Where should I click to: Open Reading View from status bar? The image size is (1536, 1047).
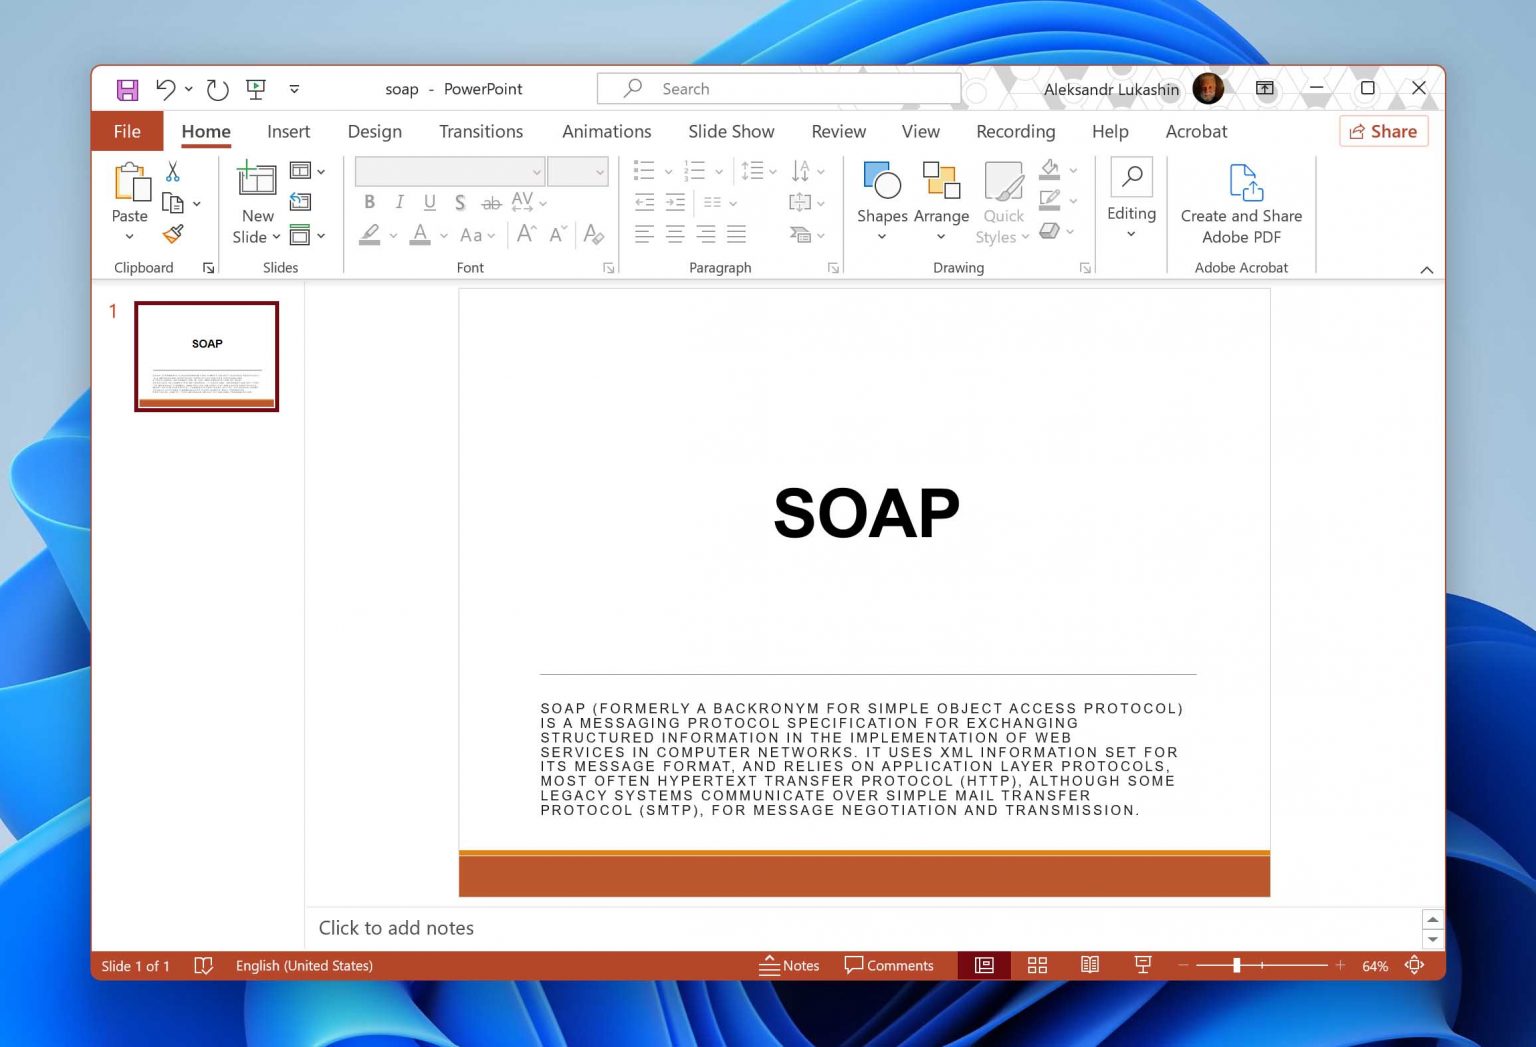click(1089, 965)
